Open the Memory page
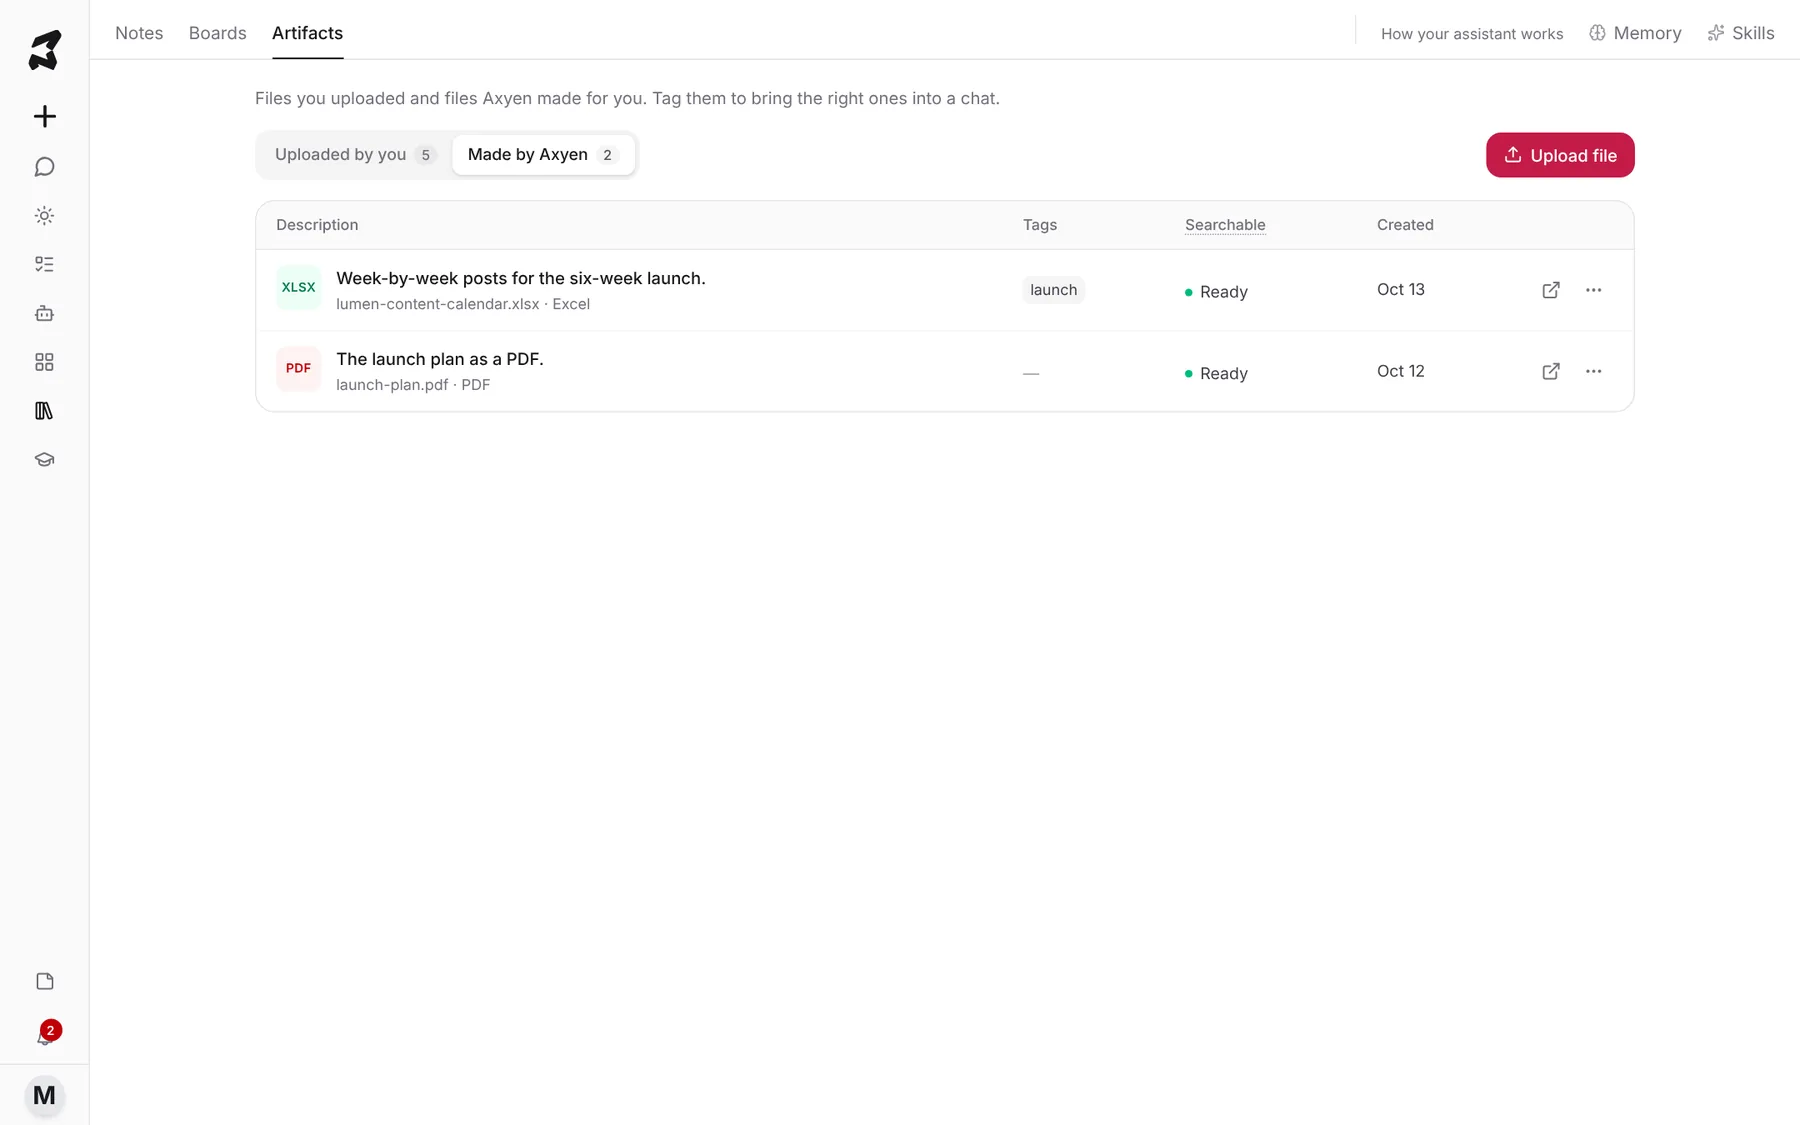The image size is (1800, 1125). click(x=1635, y=33)
